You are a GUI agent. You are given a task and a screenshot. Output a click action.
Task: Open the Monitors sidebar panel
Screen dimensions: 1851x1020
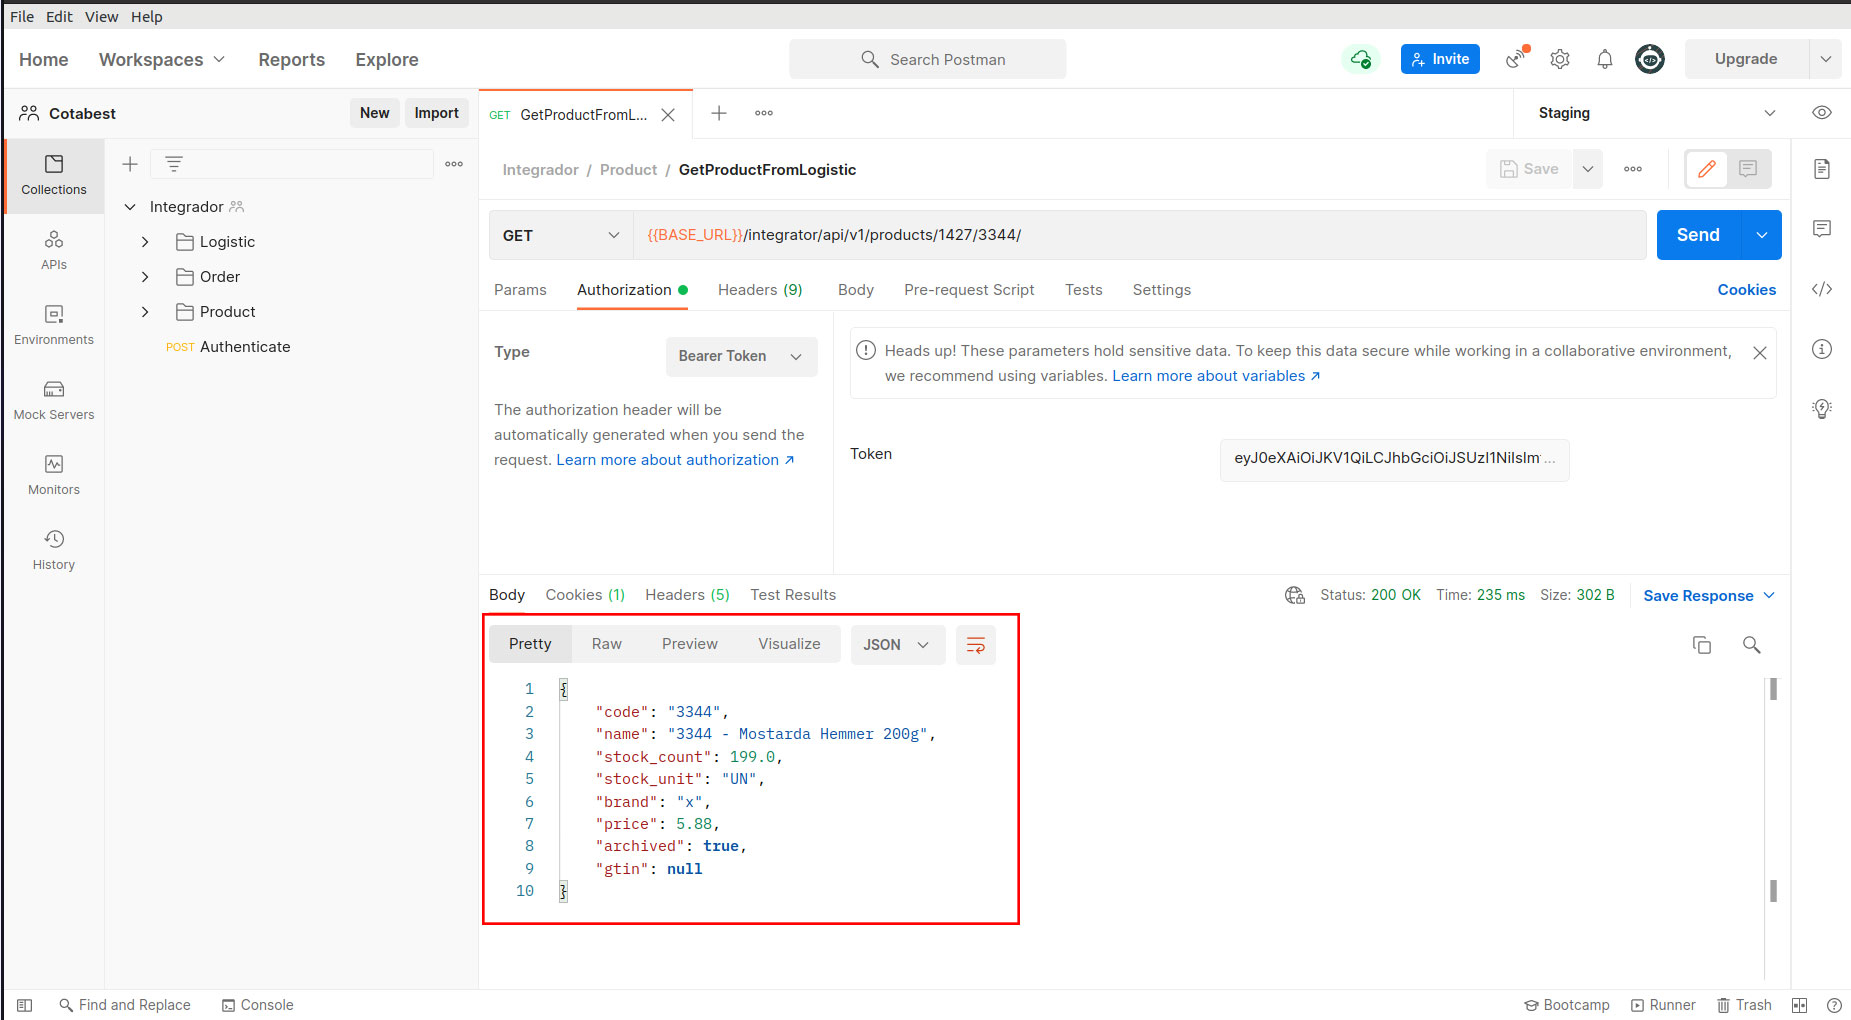click(54, 475)
